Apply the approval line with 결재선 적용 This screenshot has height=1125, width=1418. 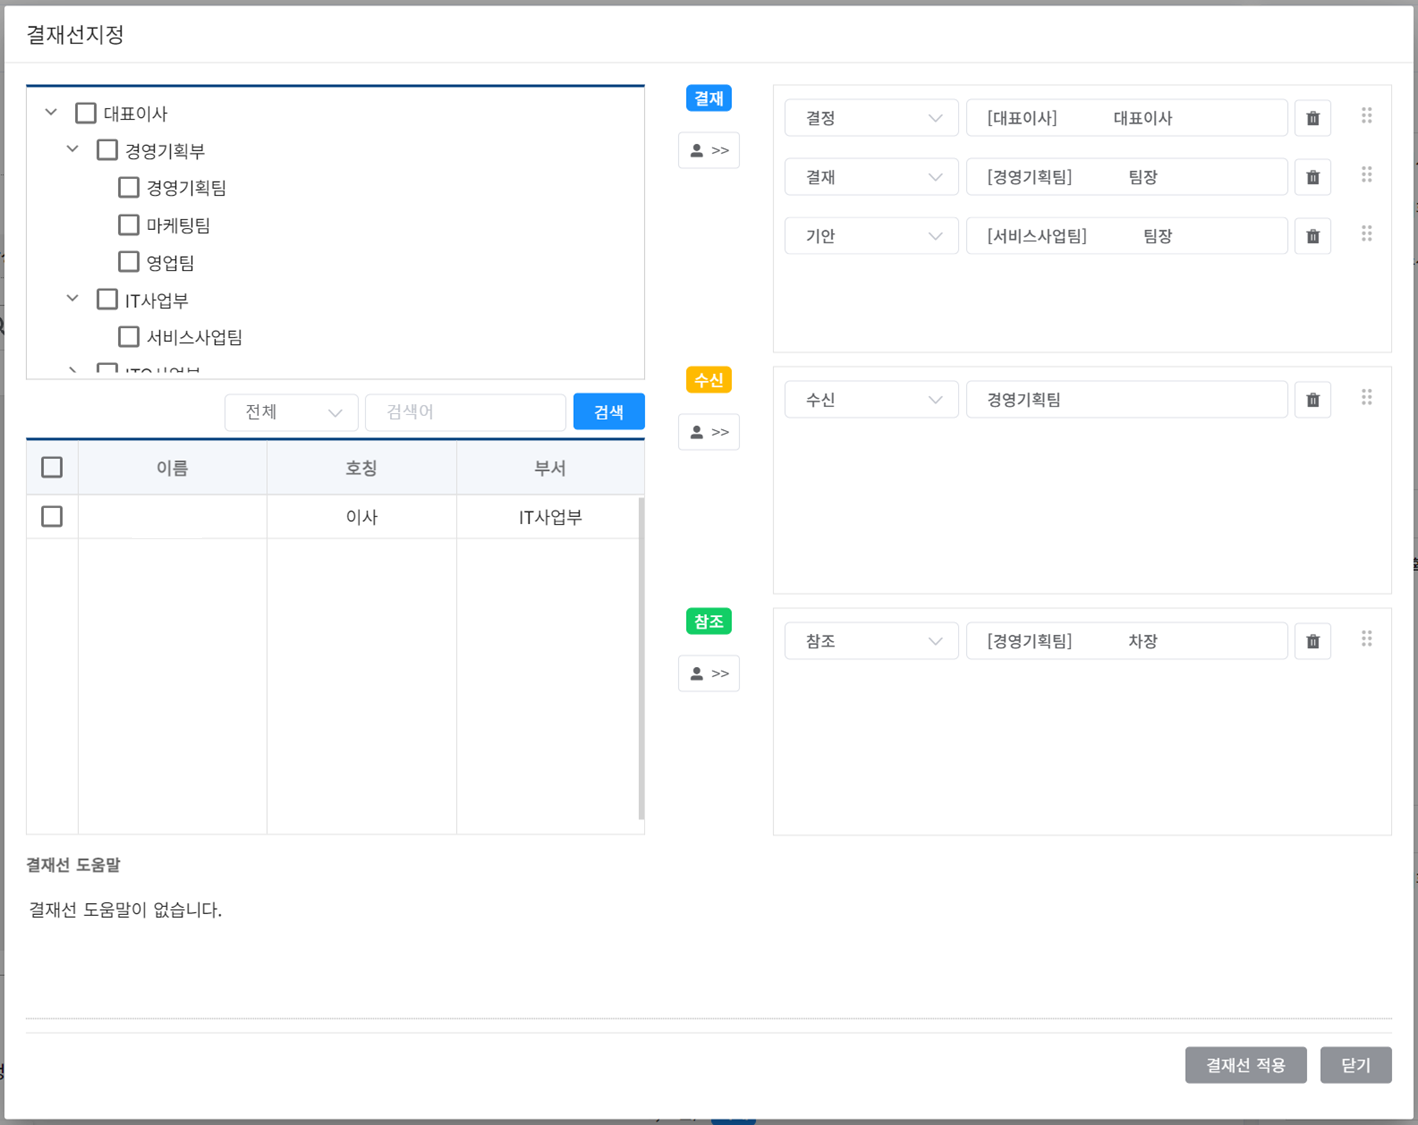pyautogui.click(x=1245, y=1065)
